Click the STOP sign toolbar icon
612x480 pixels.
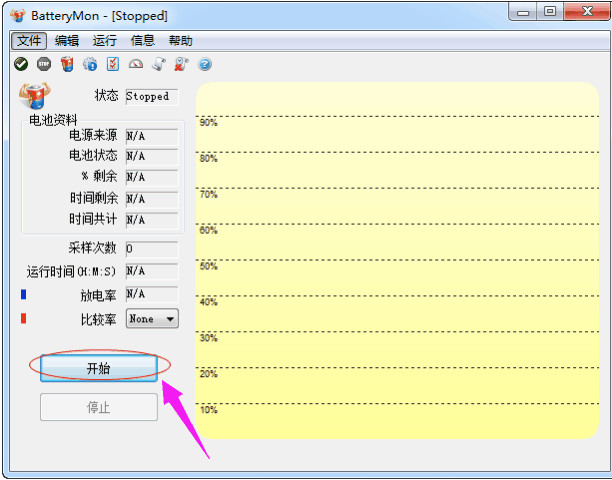tap(44, 64)
